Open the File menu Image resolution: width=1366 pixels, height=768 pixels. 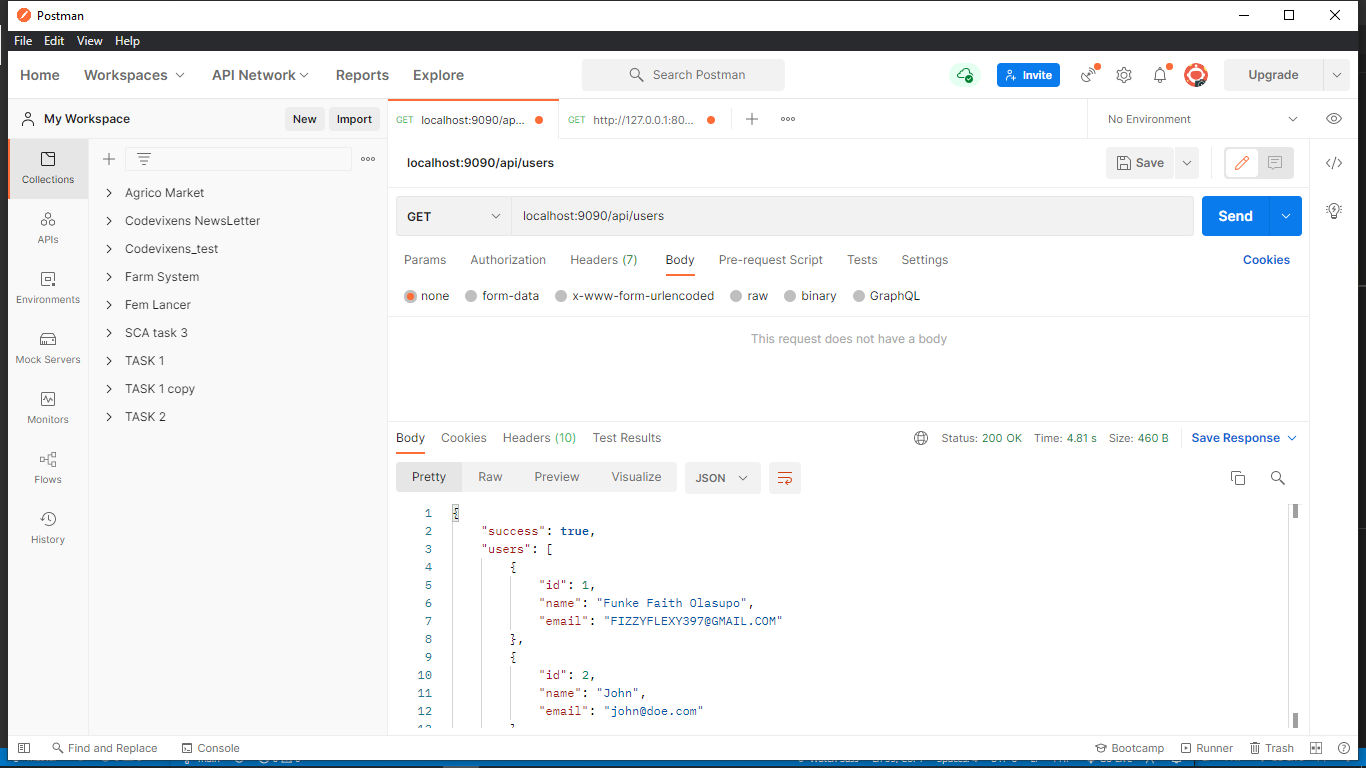[x=23, y=41]
